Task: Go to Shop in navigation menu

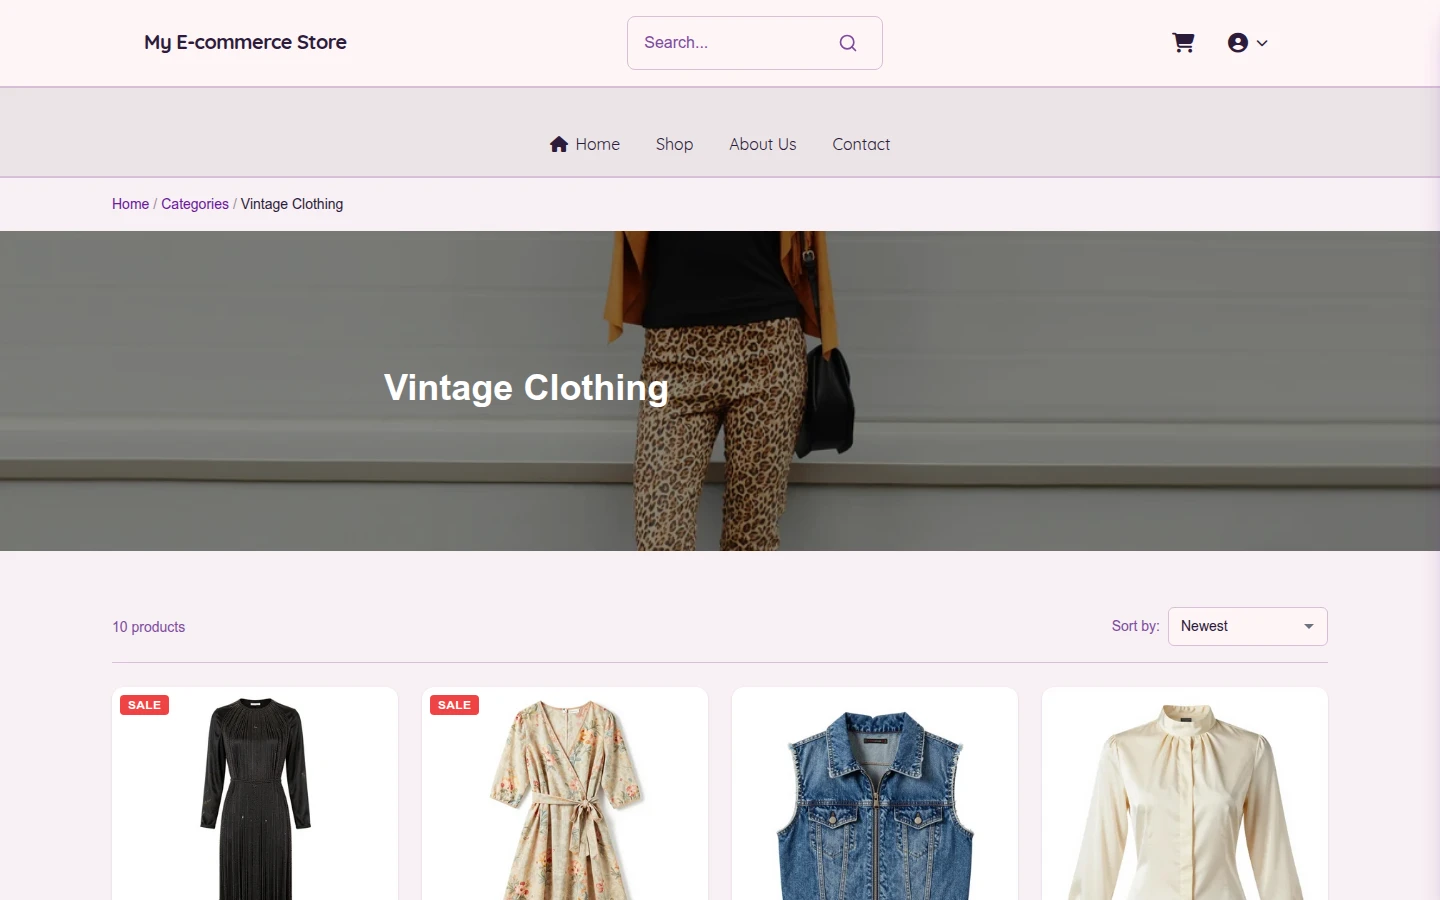Action: [x=674, y=144]
